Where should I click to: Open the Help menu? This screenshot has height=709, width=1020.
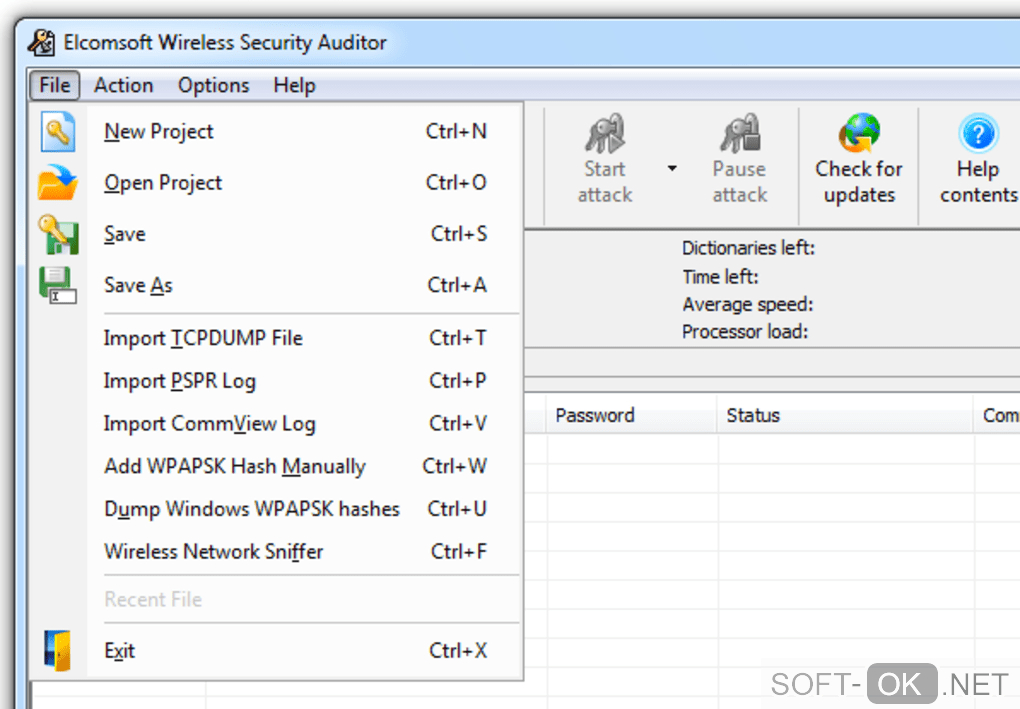pos(294,85)
